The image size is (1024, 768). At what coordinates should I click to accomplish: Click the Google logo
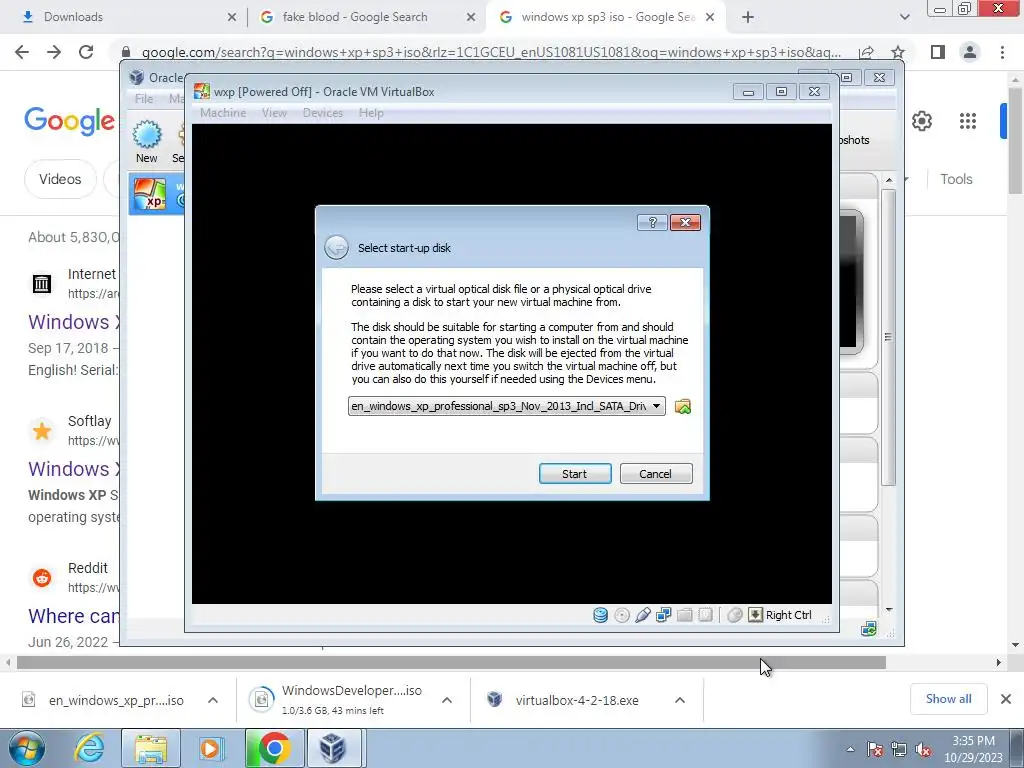point(69,121)
